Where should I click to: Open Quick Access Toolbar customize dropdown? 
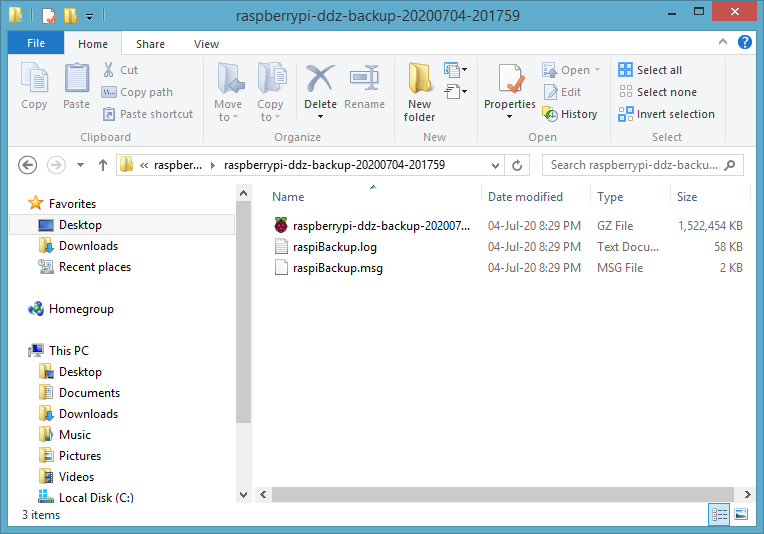click(90, 17)
